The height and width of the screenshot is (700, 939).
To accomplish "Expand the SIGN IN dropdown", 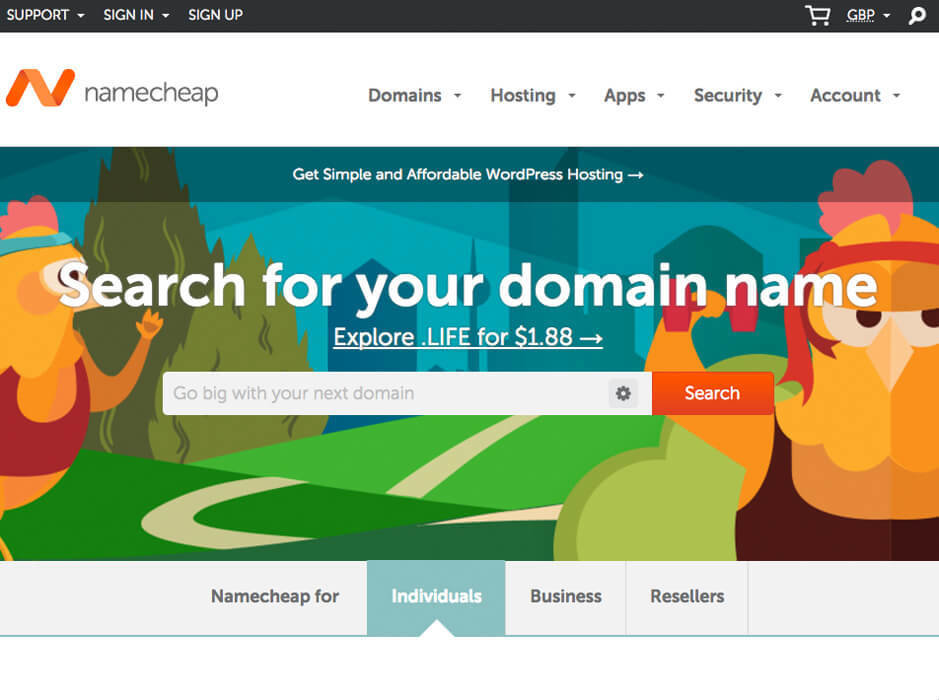I will click(136, 15).
